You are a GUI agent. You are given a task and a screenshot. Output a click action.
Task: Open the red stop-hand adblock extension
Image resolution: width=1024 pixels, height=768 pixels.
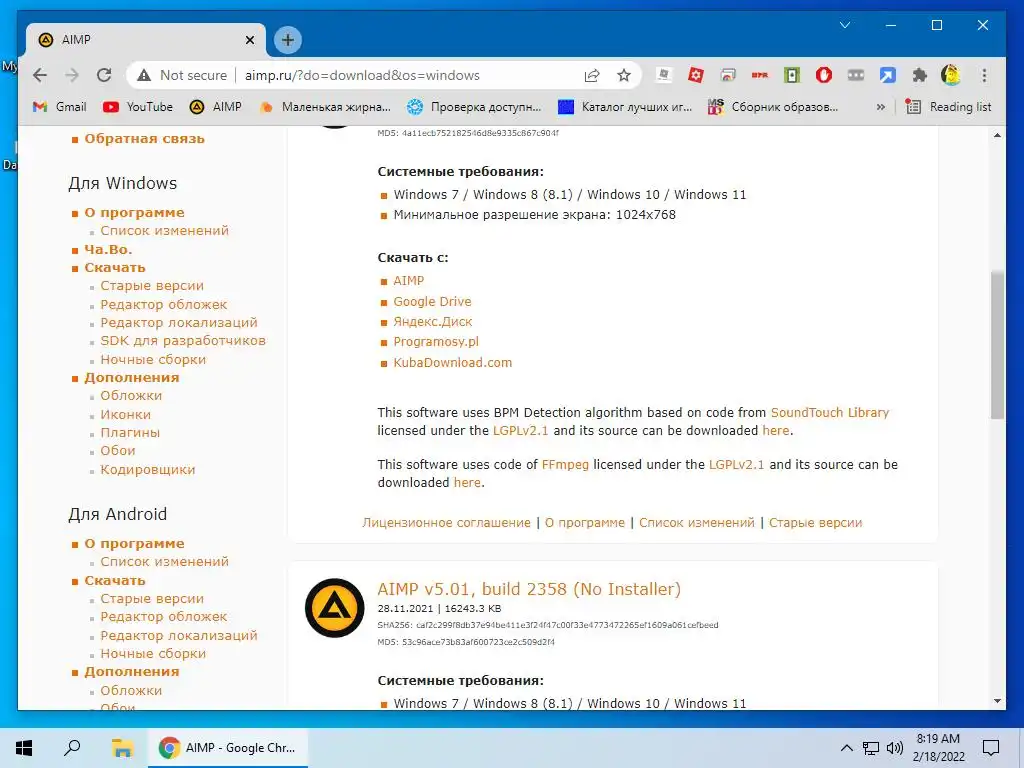coord(824,75)
